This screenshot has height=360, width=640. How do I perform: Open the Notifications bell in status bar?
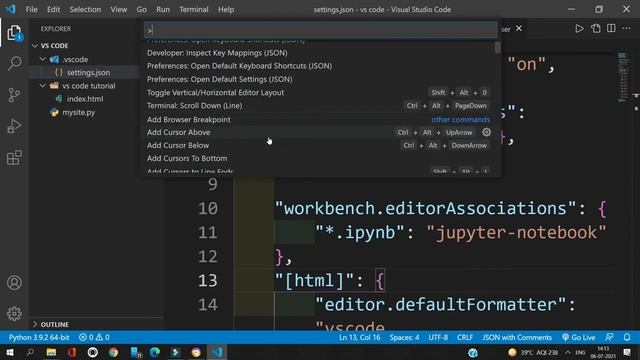click(627, 338)
